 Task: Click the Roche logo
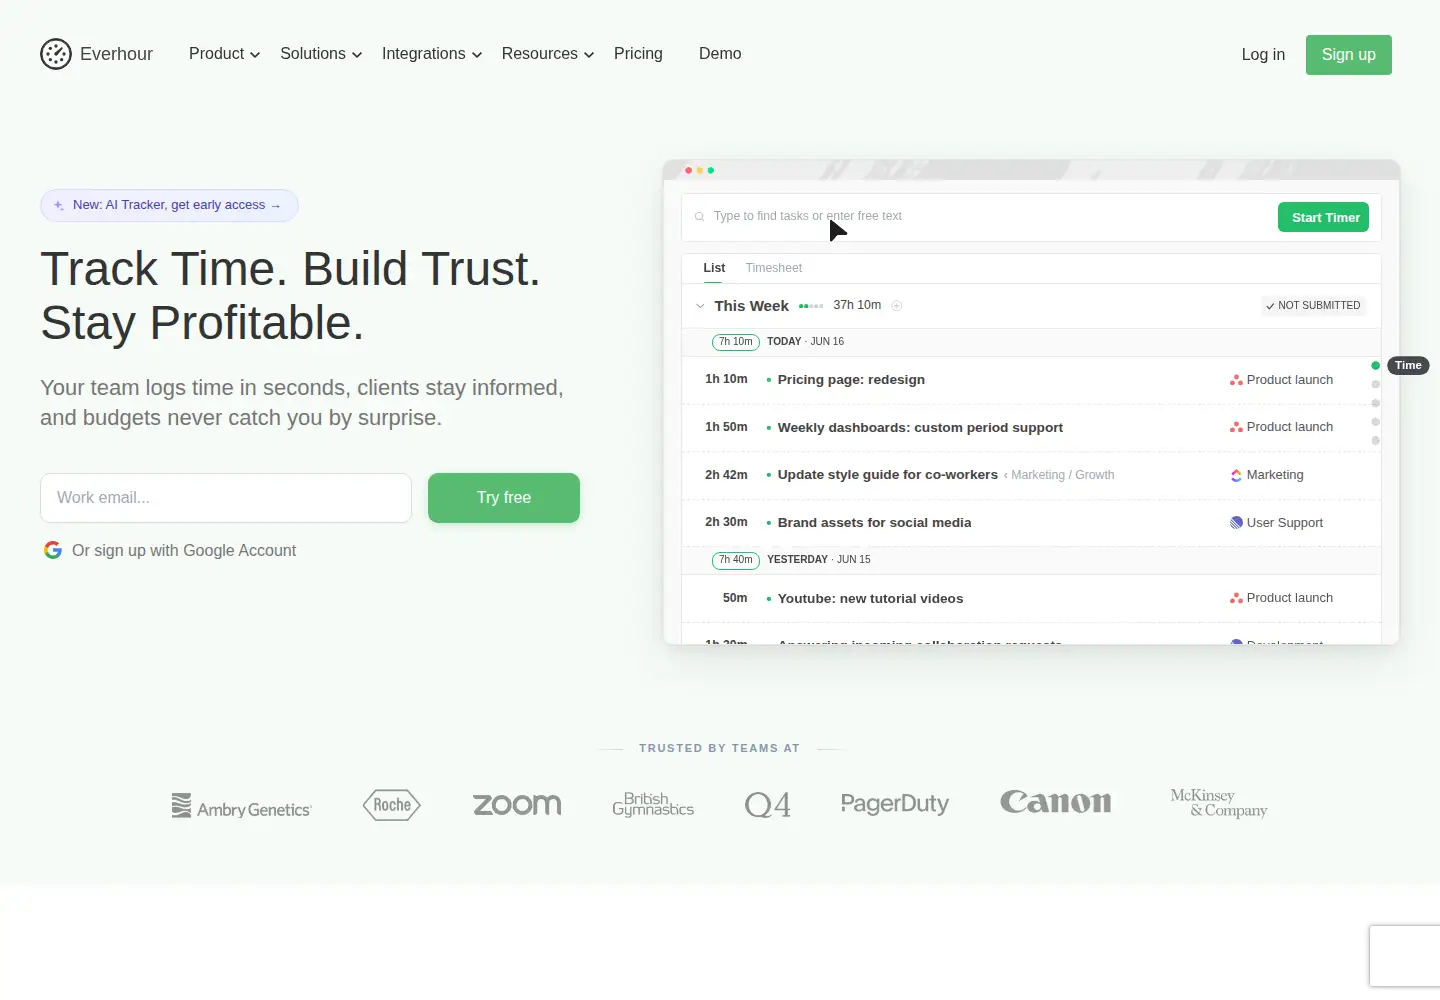tap(392, 805)
